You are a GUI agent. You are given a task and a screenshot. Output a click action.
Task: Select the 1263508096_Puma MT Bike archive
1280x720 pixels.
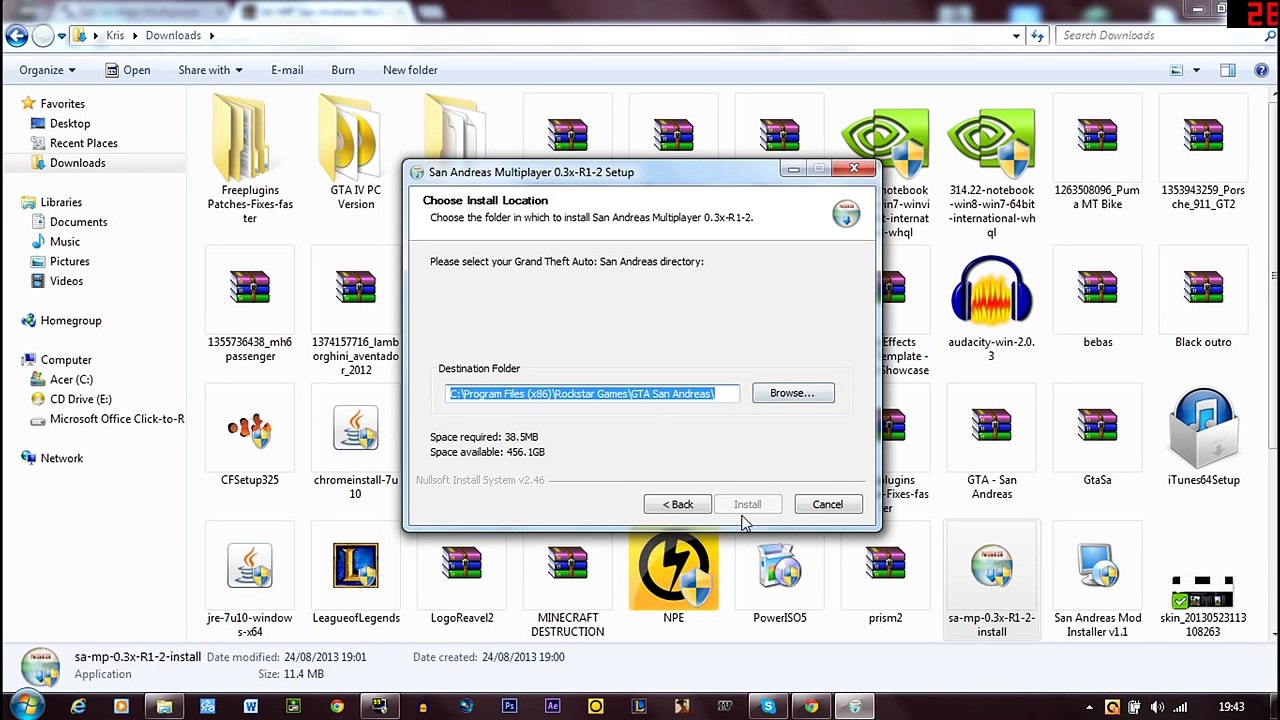click(1097, 153)
